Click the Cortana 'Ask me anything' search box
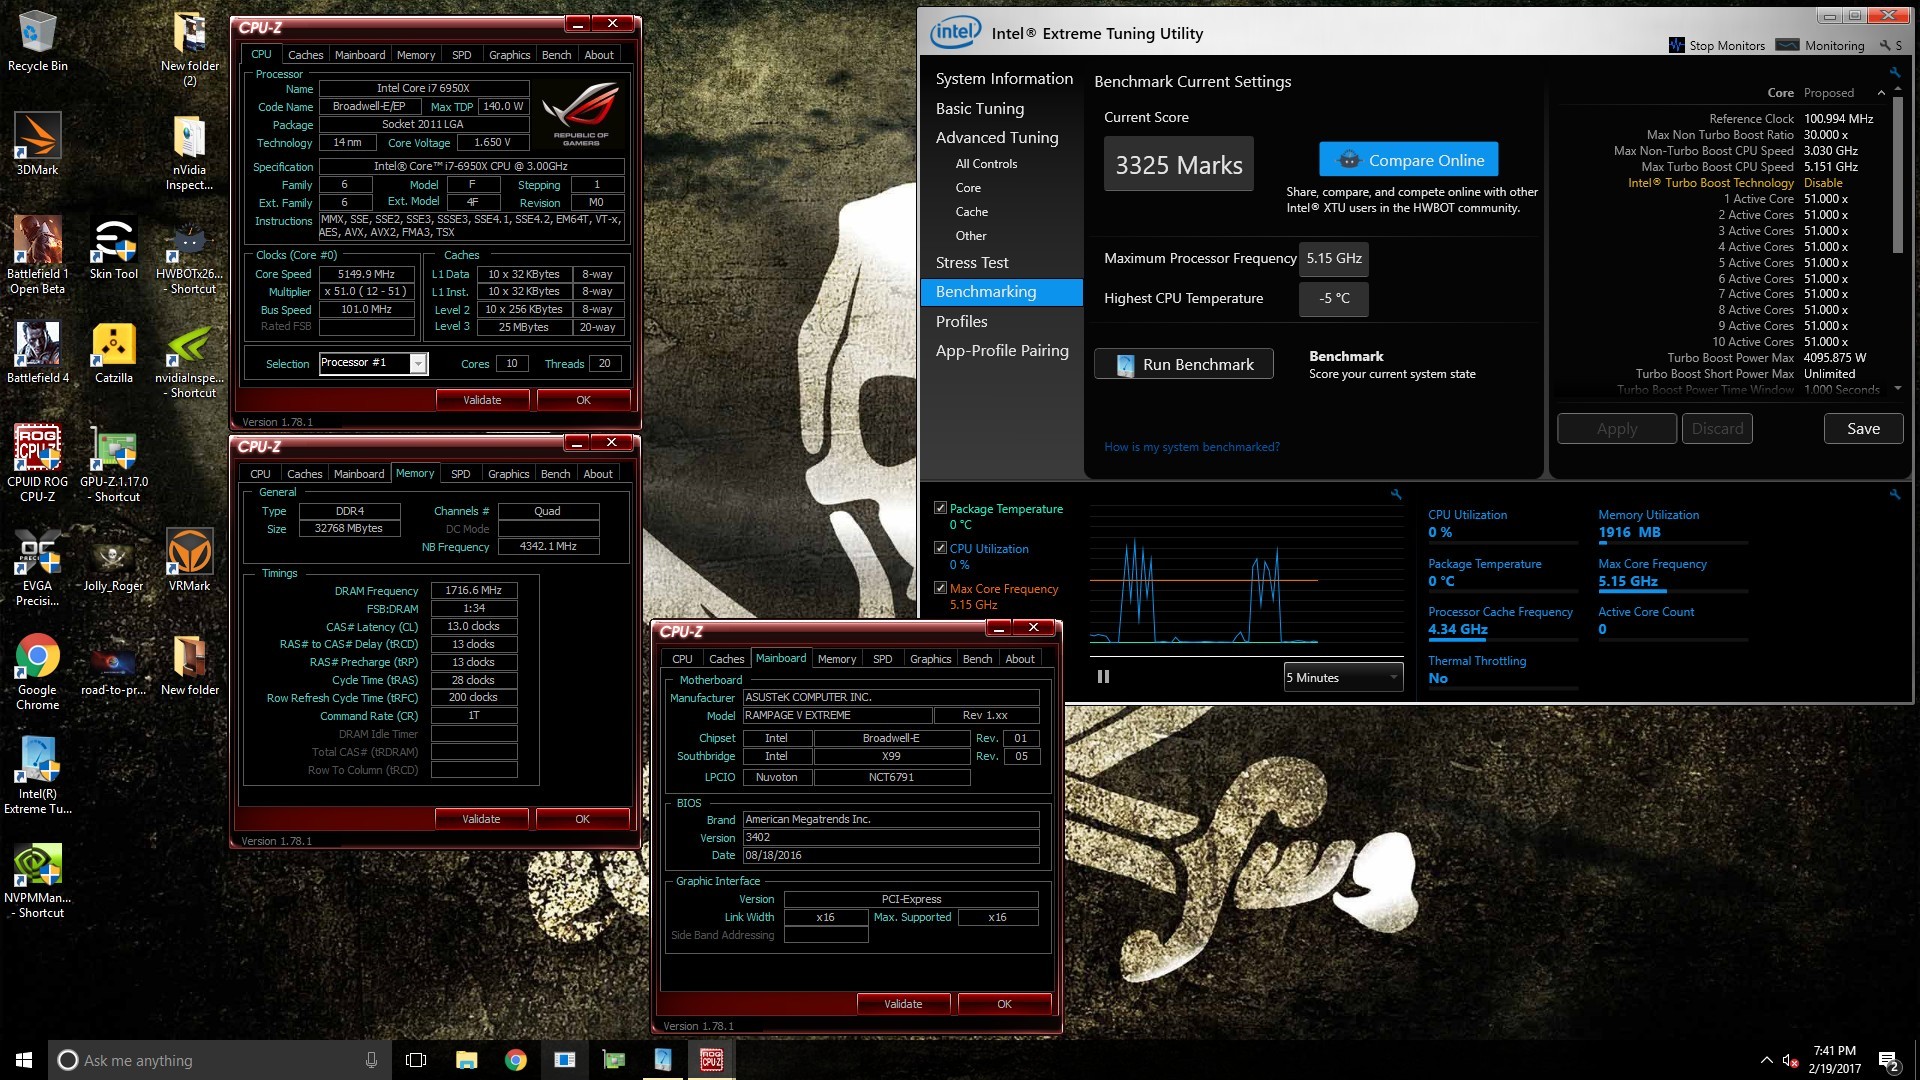1920x1080 pixels. tap(218, 1060)
